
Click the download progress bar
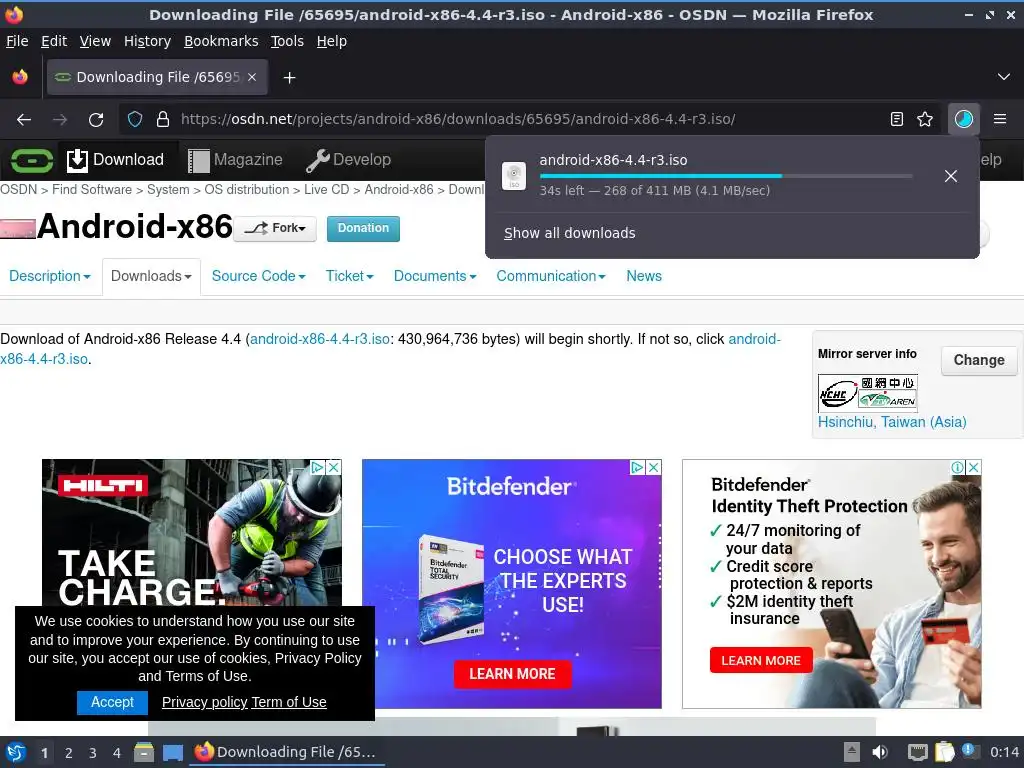(726, 176)
